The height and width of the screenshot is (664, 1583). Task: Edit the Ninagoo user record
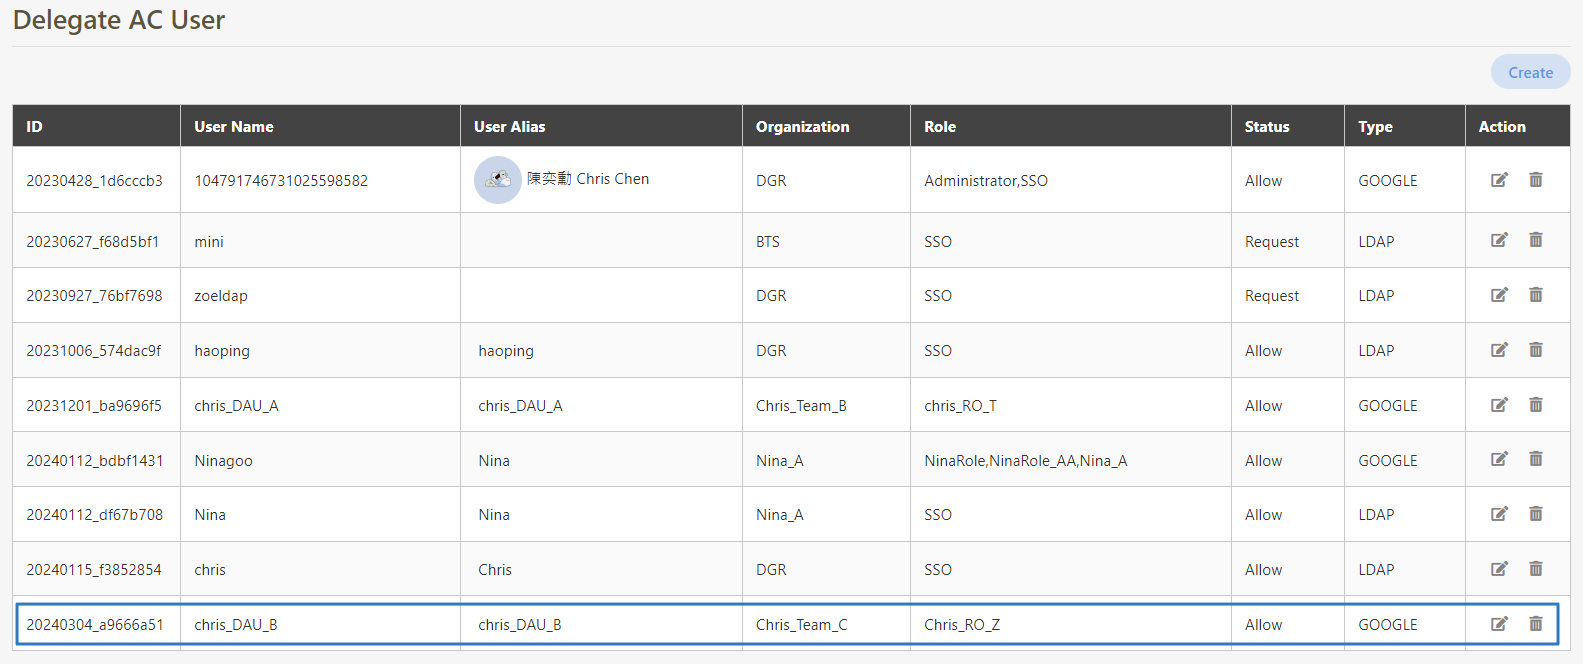(x=1499, y=459)
